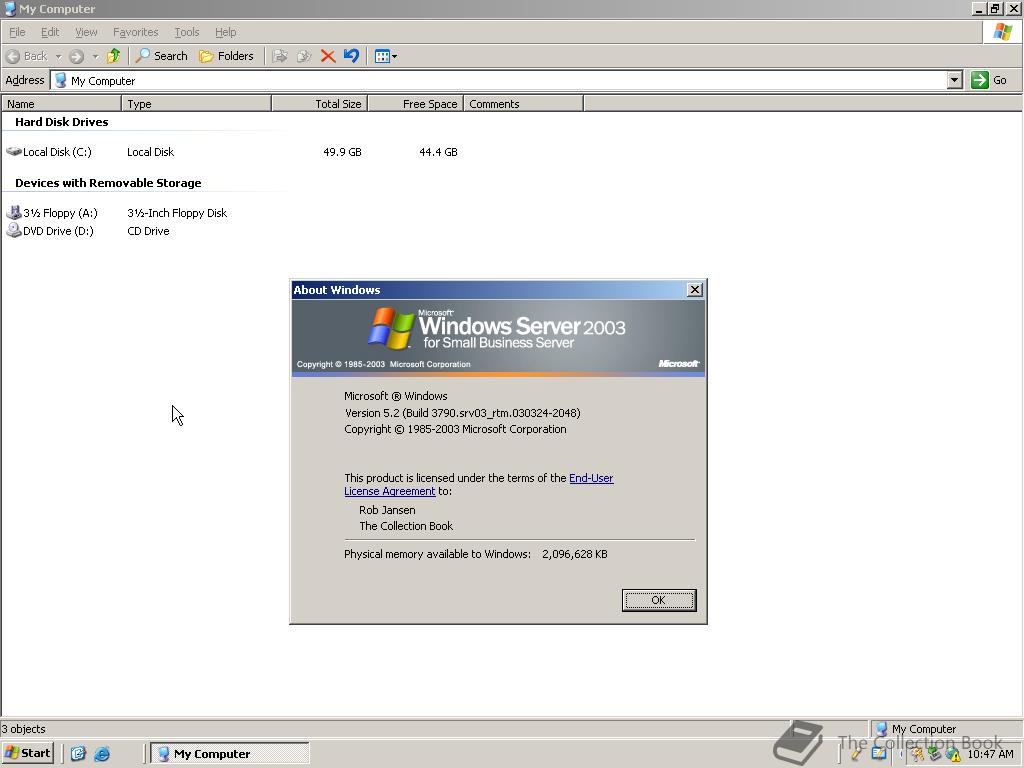Click the 'Local Disk (C:)' name text
Image resolution: width=1024 pixels, height=768 pixels.
(x=57, y=152)
